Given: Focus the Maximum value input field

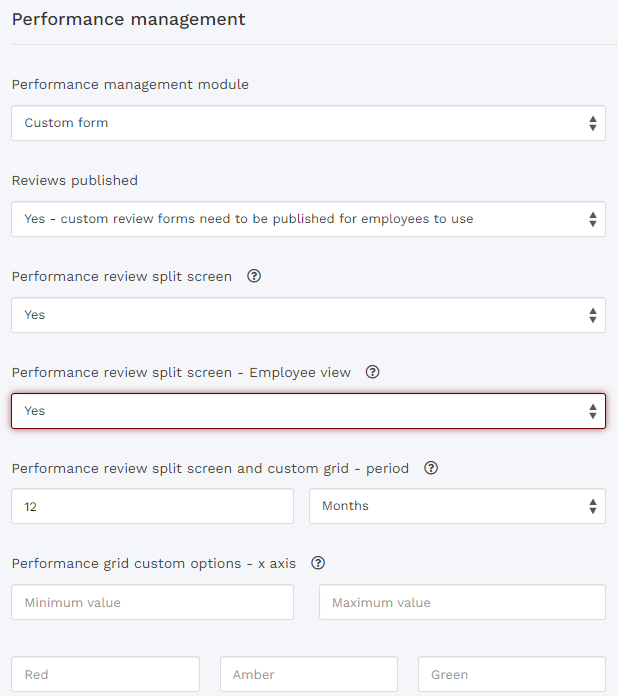Looking at the screenshot, I should (x=462, y=603).
